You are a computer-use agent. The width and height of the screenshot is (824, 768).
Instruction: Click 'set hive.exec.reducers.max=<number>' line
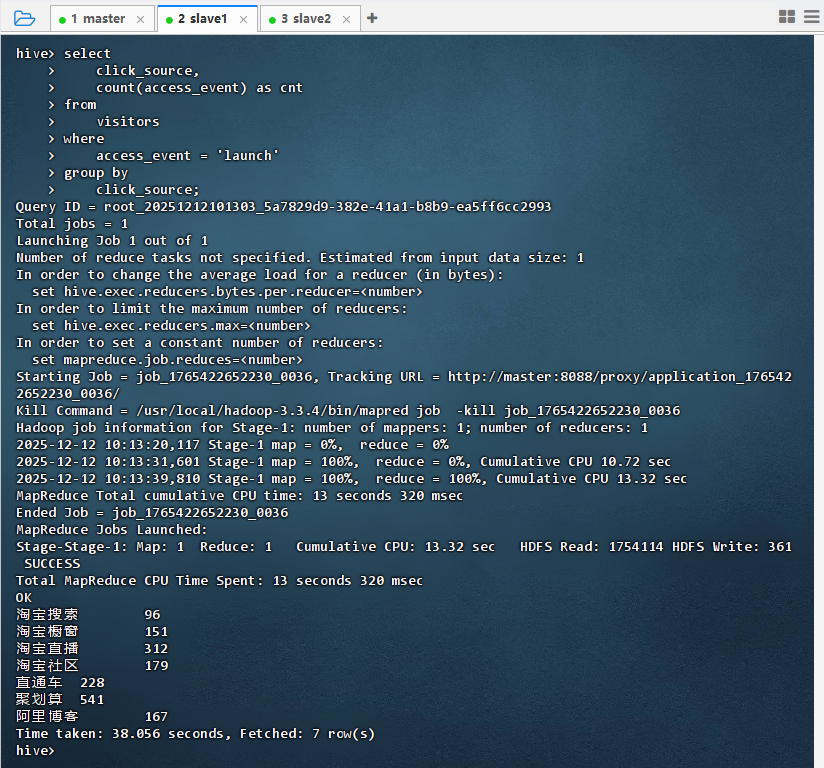(x=171, y=326)
